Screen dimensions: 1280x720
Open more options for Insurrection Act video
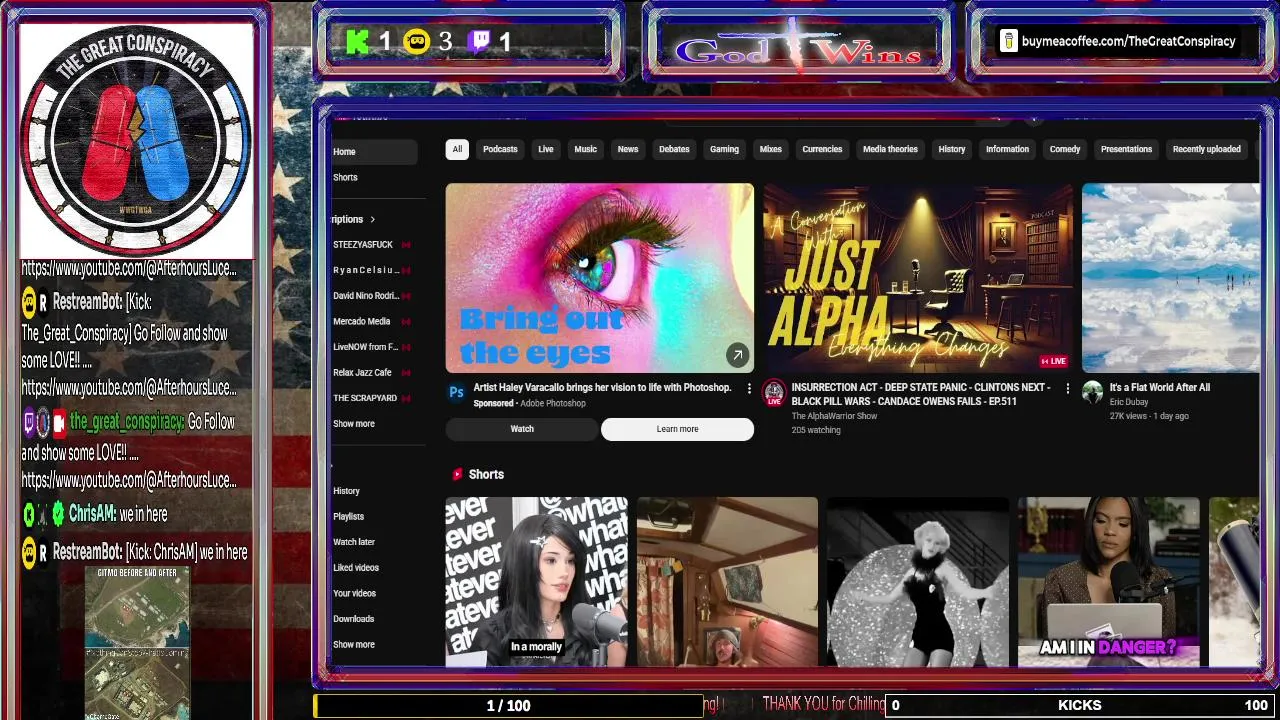[x=1067, y=388]
